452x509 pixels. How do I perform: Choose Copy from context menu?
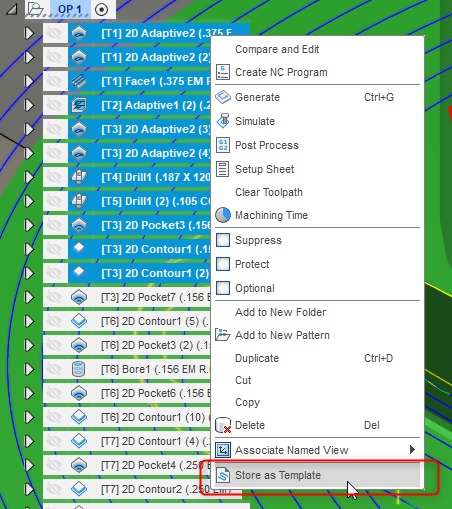click(x=247, y=403)
